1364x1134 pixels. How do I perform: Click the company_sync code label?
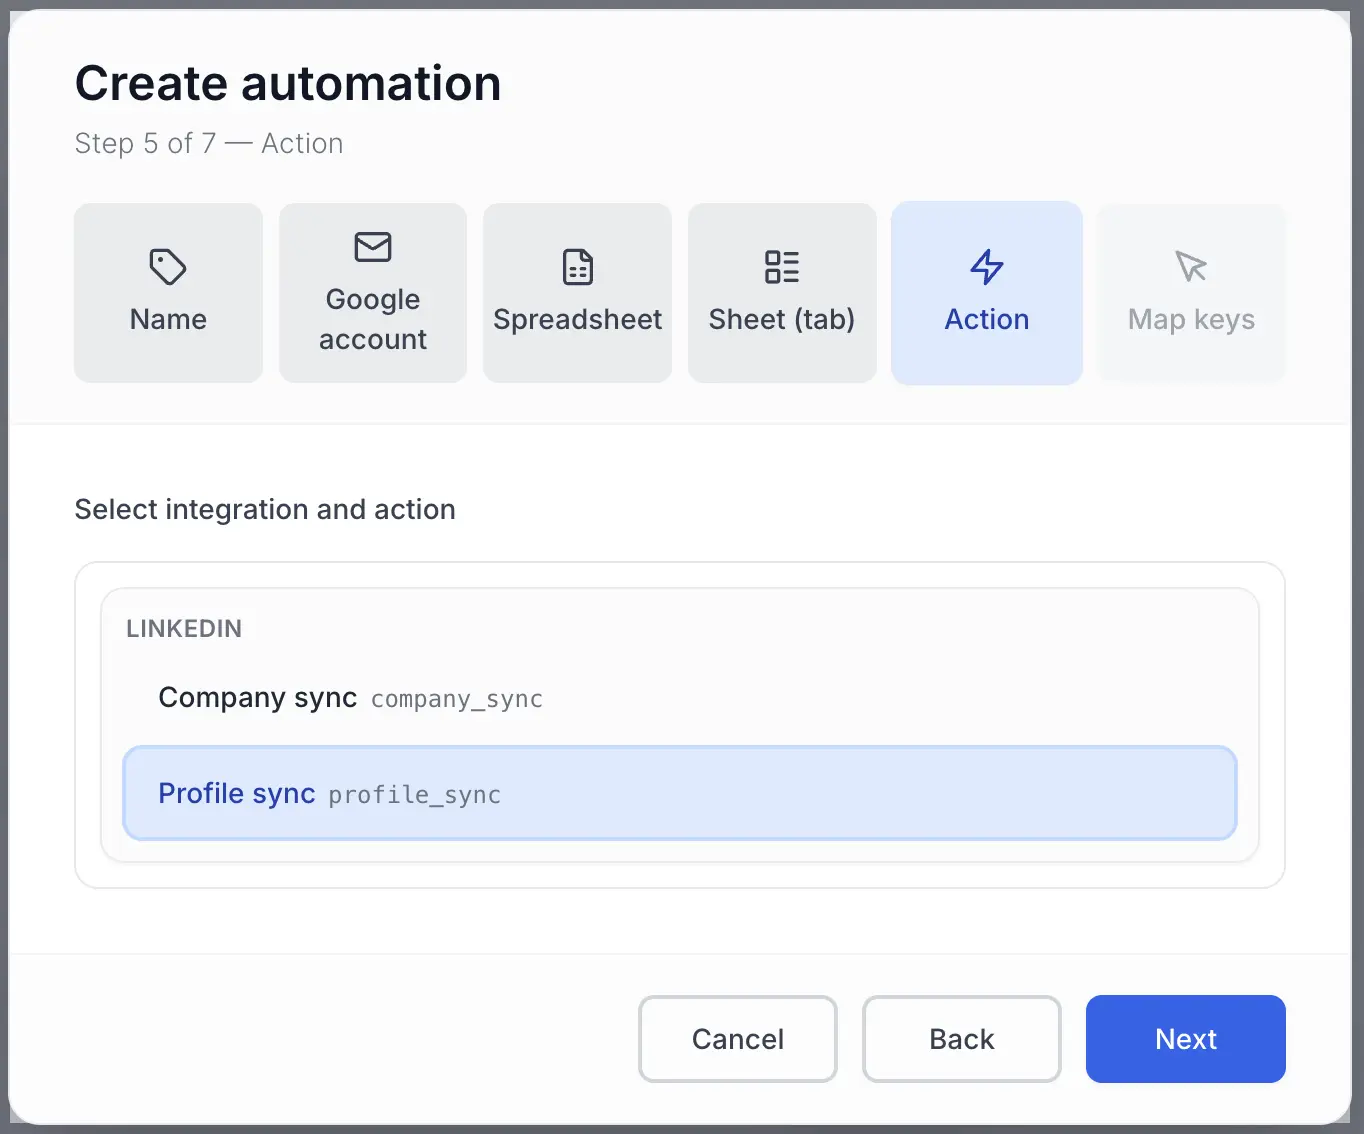pyautogui.click(x=457, y=699)
